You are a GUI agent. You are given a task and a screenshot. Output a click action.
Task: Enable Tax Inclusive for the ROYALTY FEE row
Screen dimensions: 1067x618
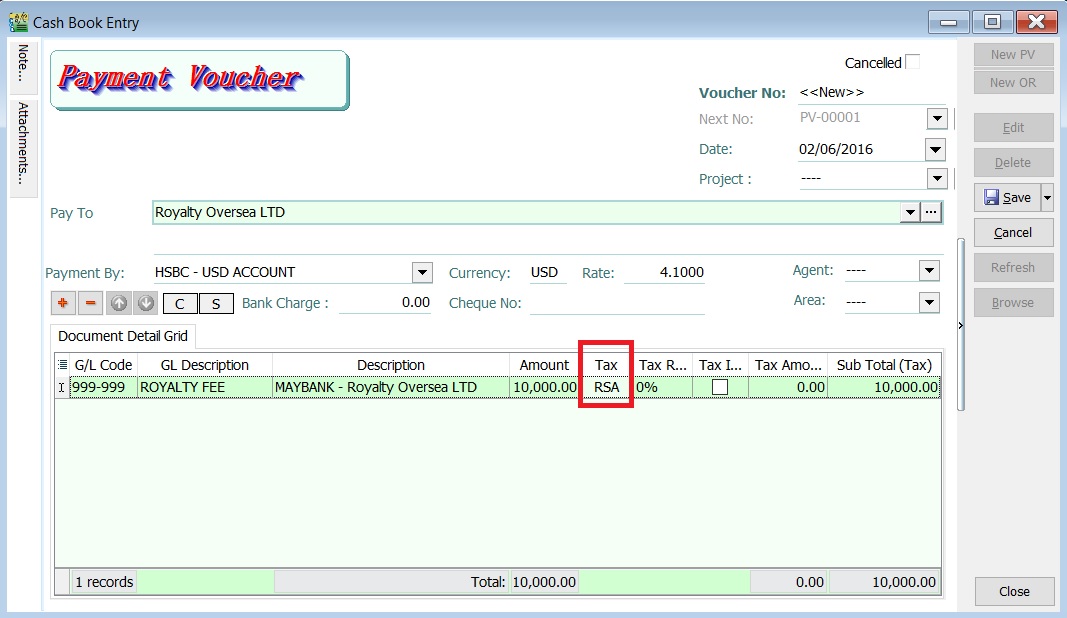720,387
